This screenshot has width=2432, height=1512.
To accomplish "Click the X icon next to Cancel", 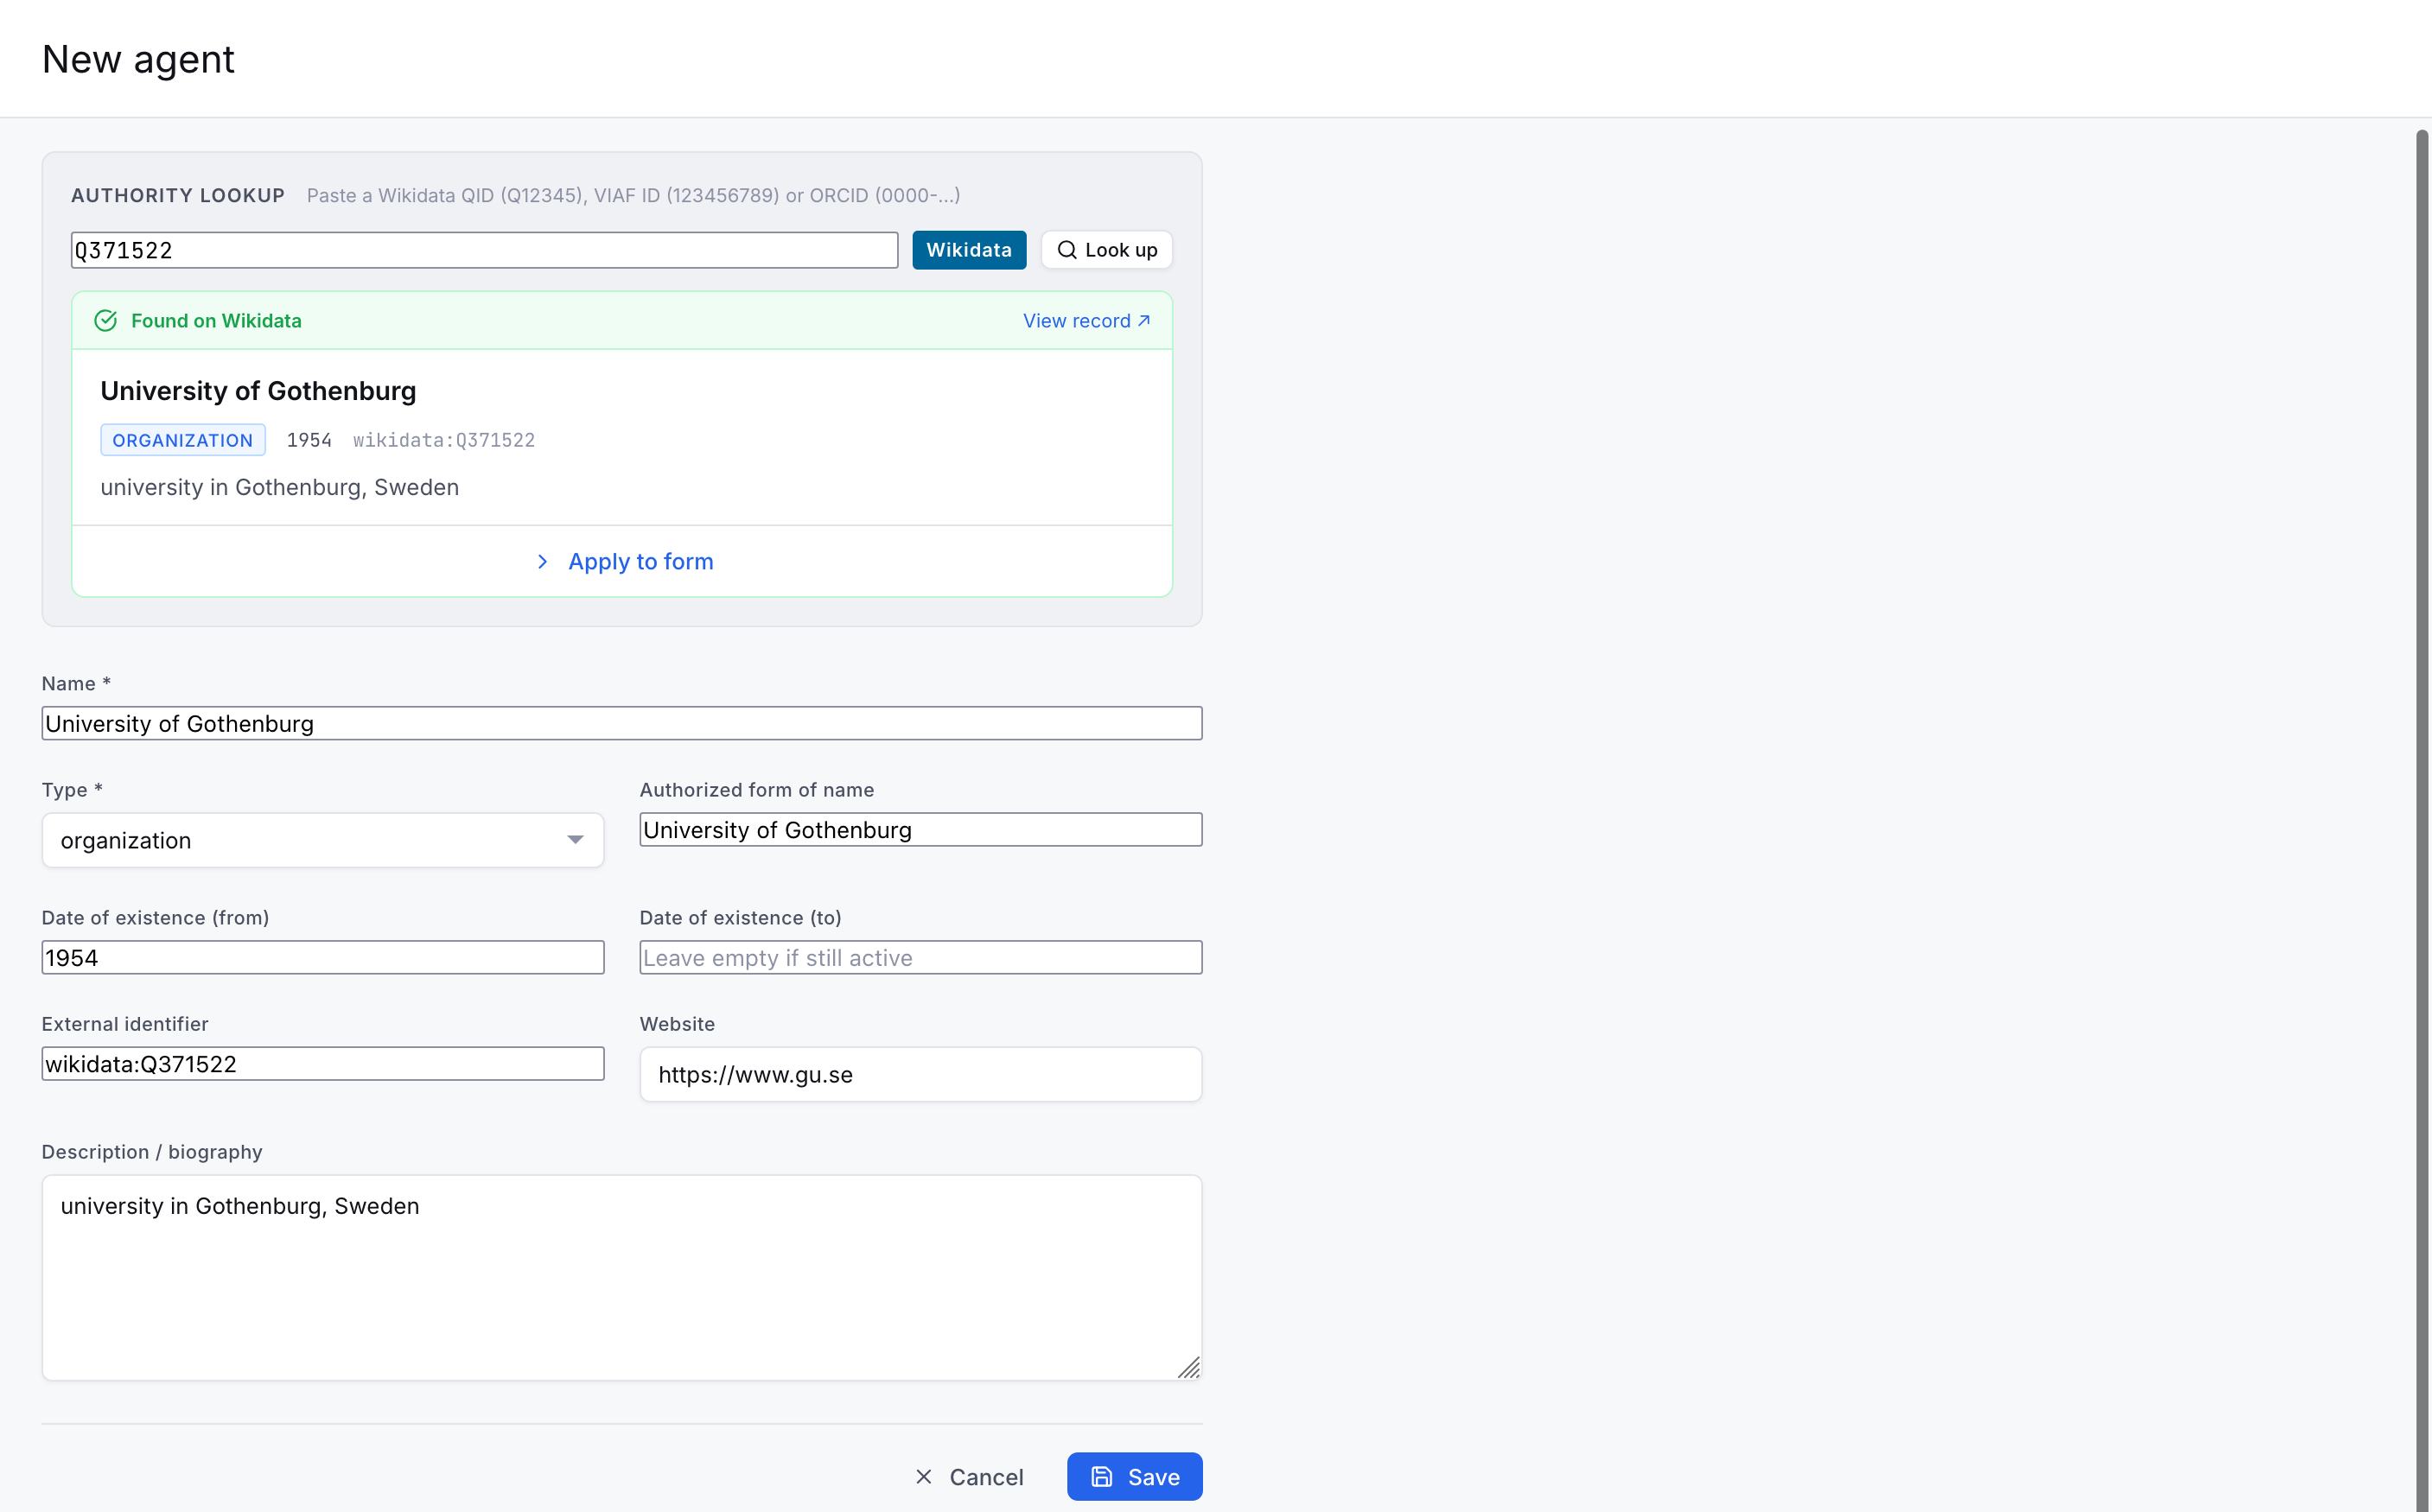I will click(x=924, y=1477).
